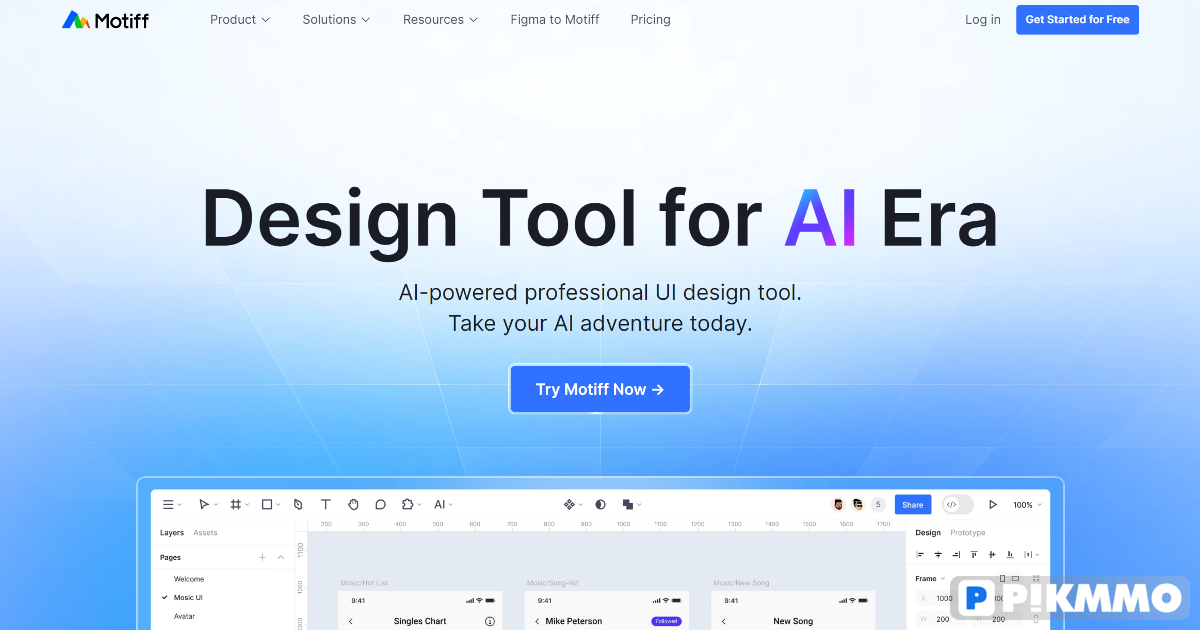Image resolution: width=1200 pixels, height=630 pixels.
Task: Click align top icon in Design panel
Action: point(974,554)
